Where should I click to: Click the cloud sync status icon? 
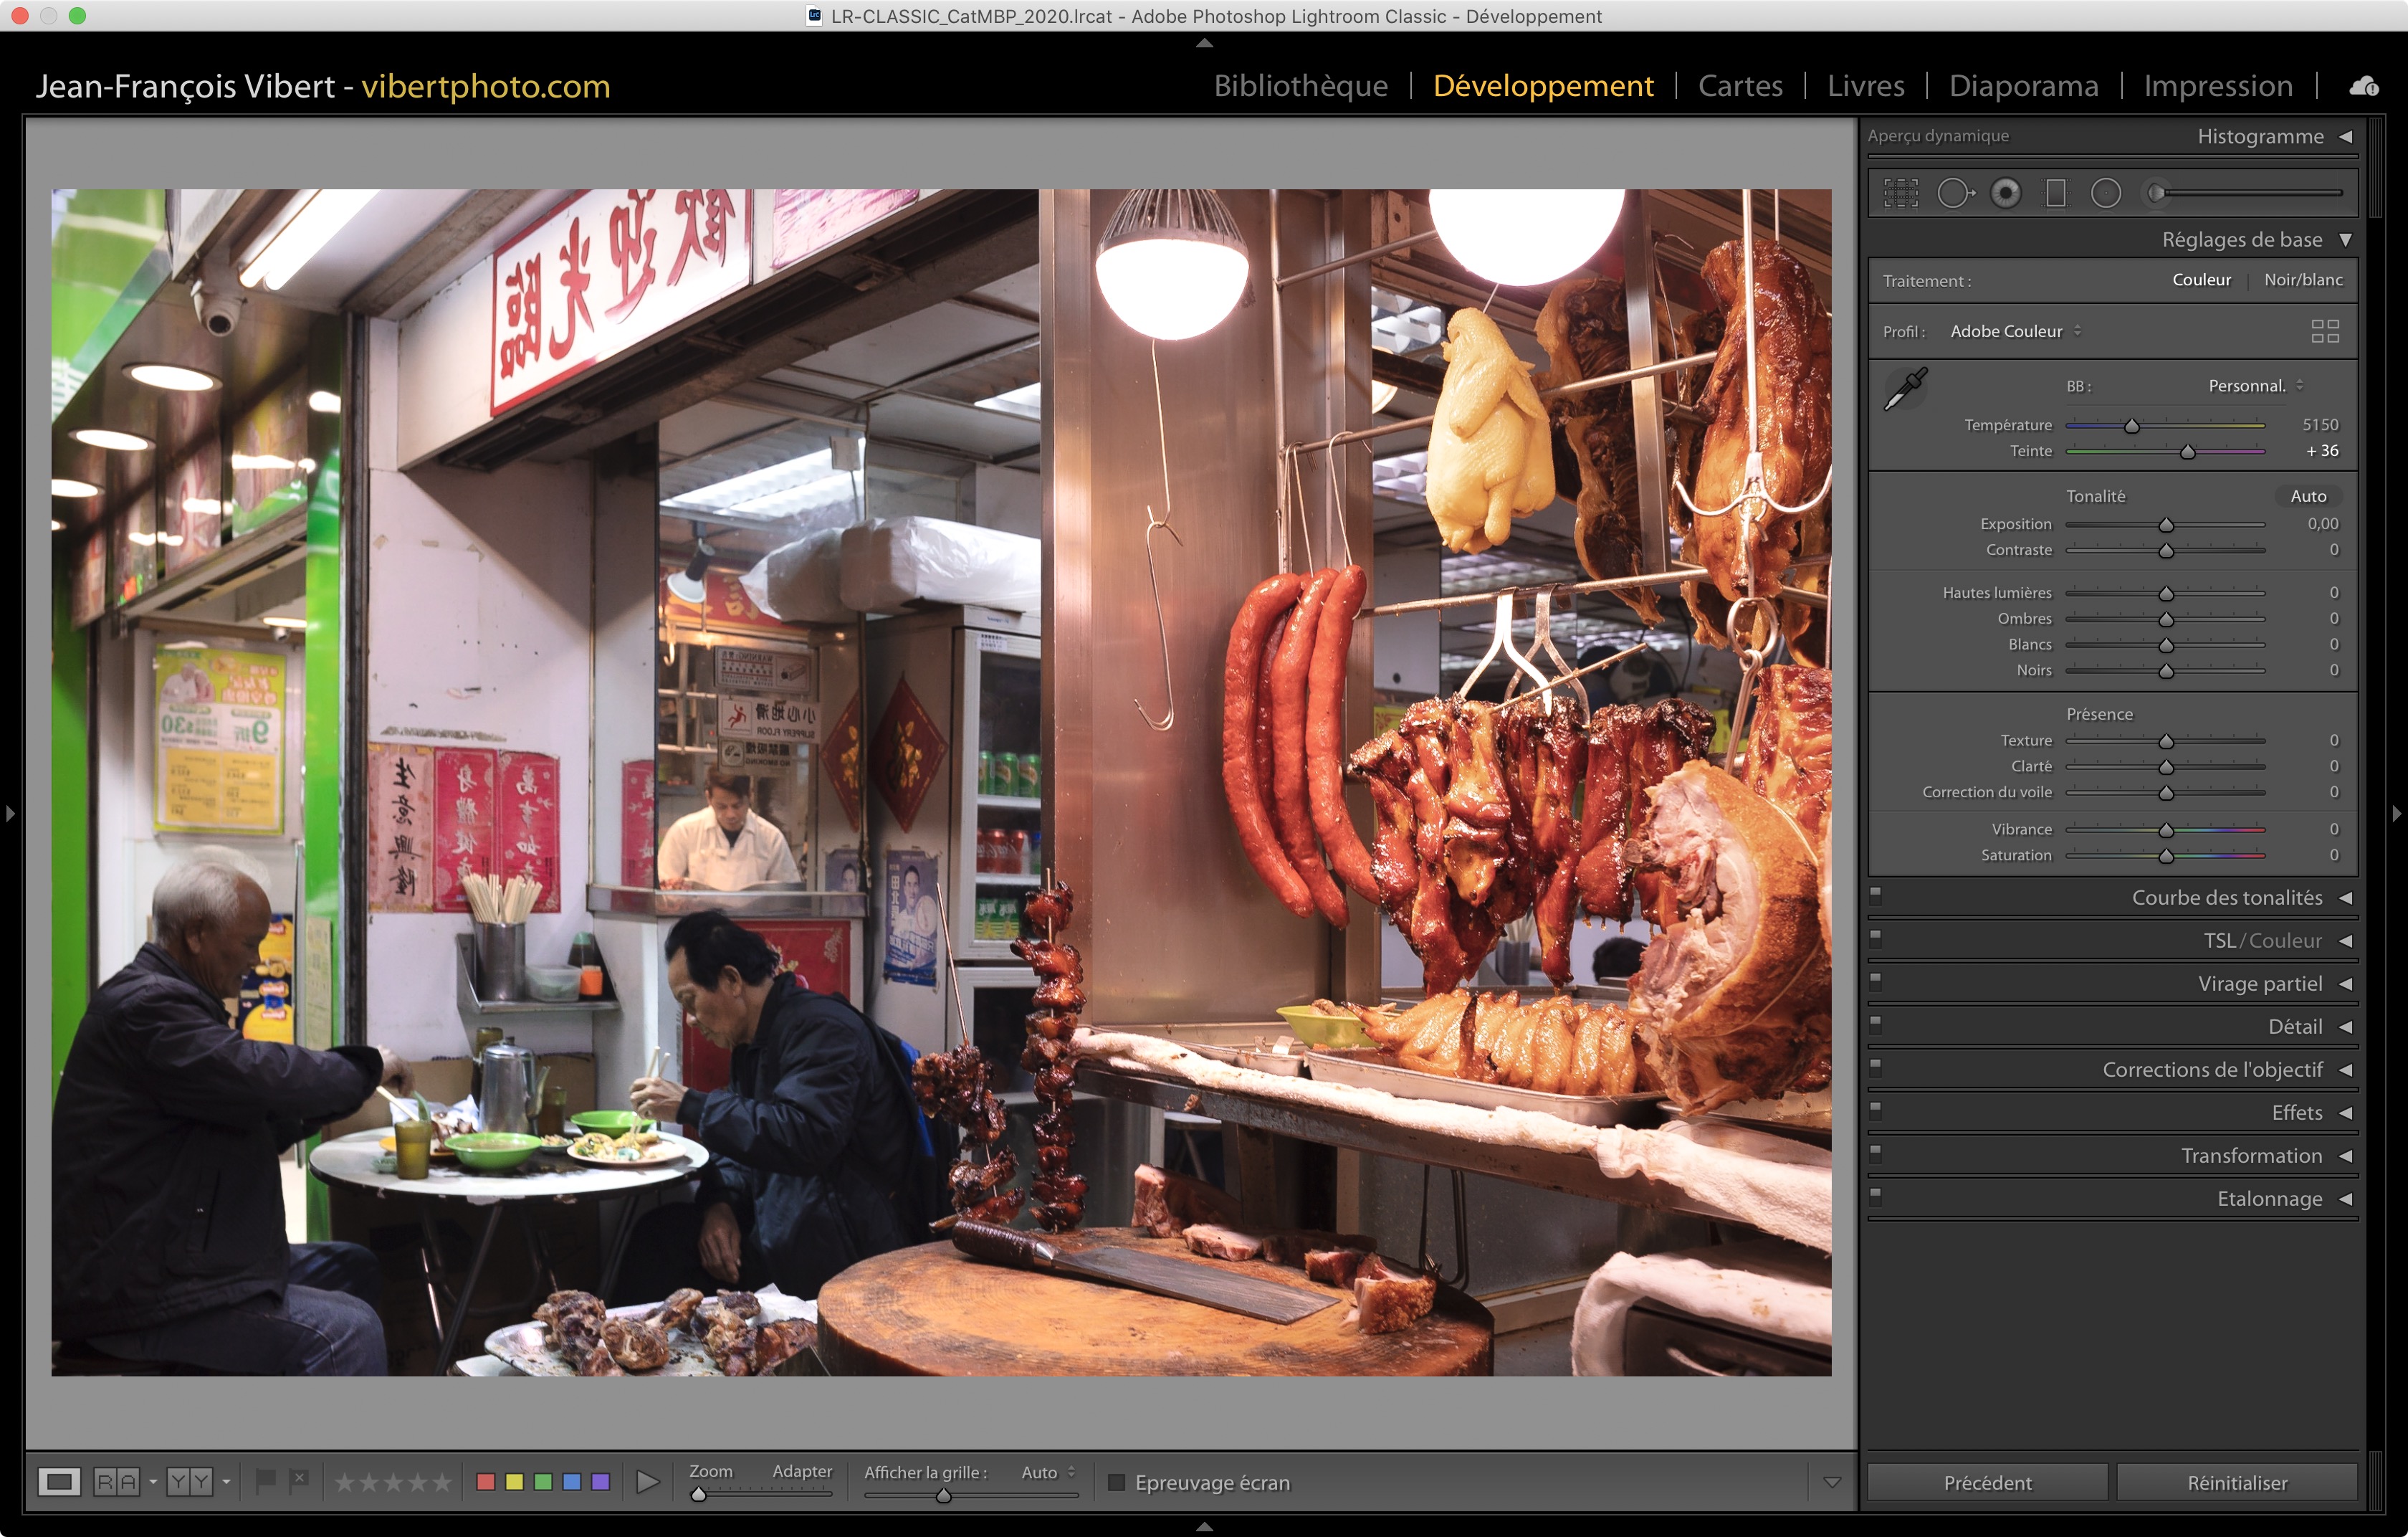2364,87
